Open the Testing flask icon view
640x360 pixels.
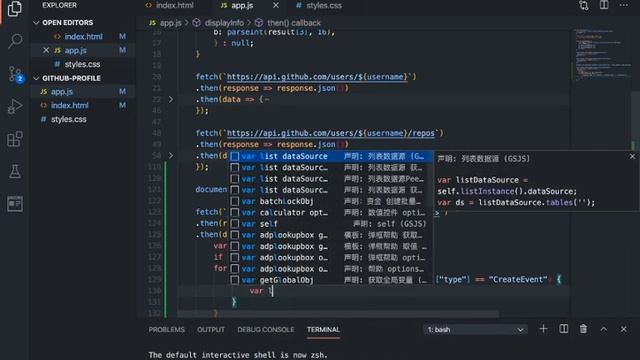click(15, 171)
